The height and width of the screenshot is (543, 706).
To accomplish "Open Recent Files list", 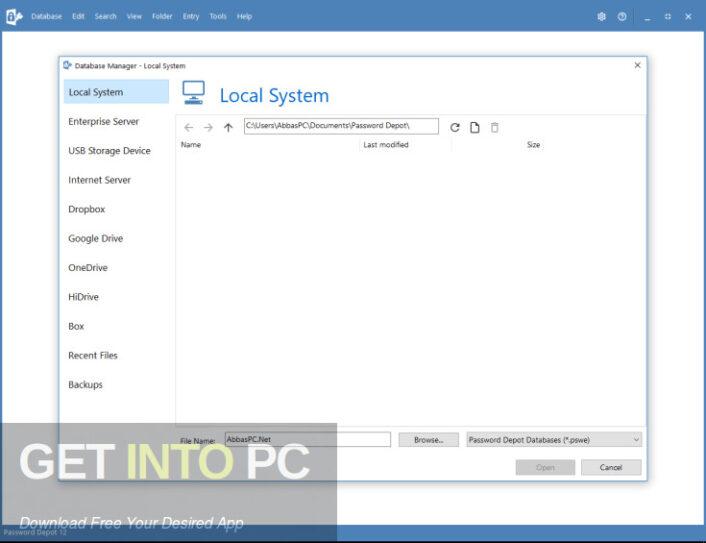I will pyautogui.click(x=93, y=356).
